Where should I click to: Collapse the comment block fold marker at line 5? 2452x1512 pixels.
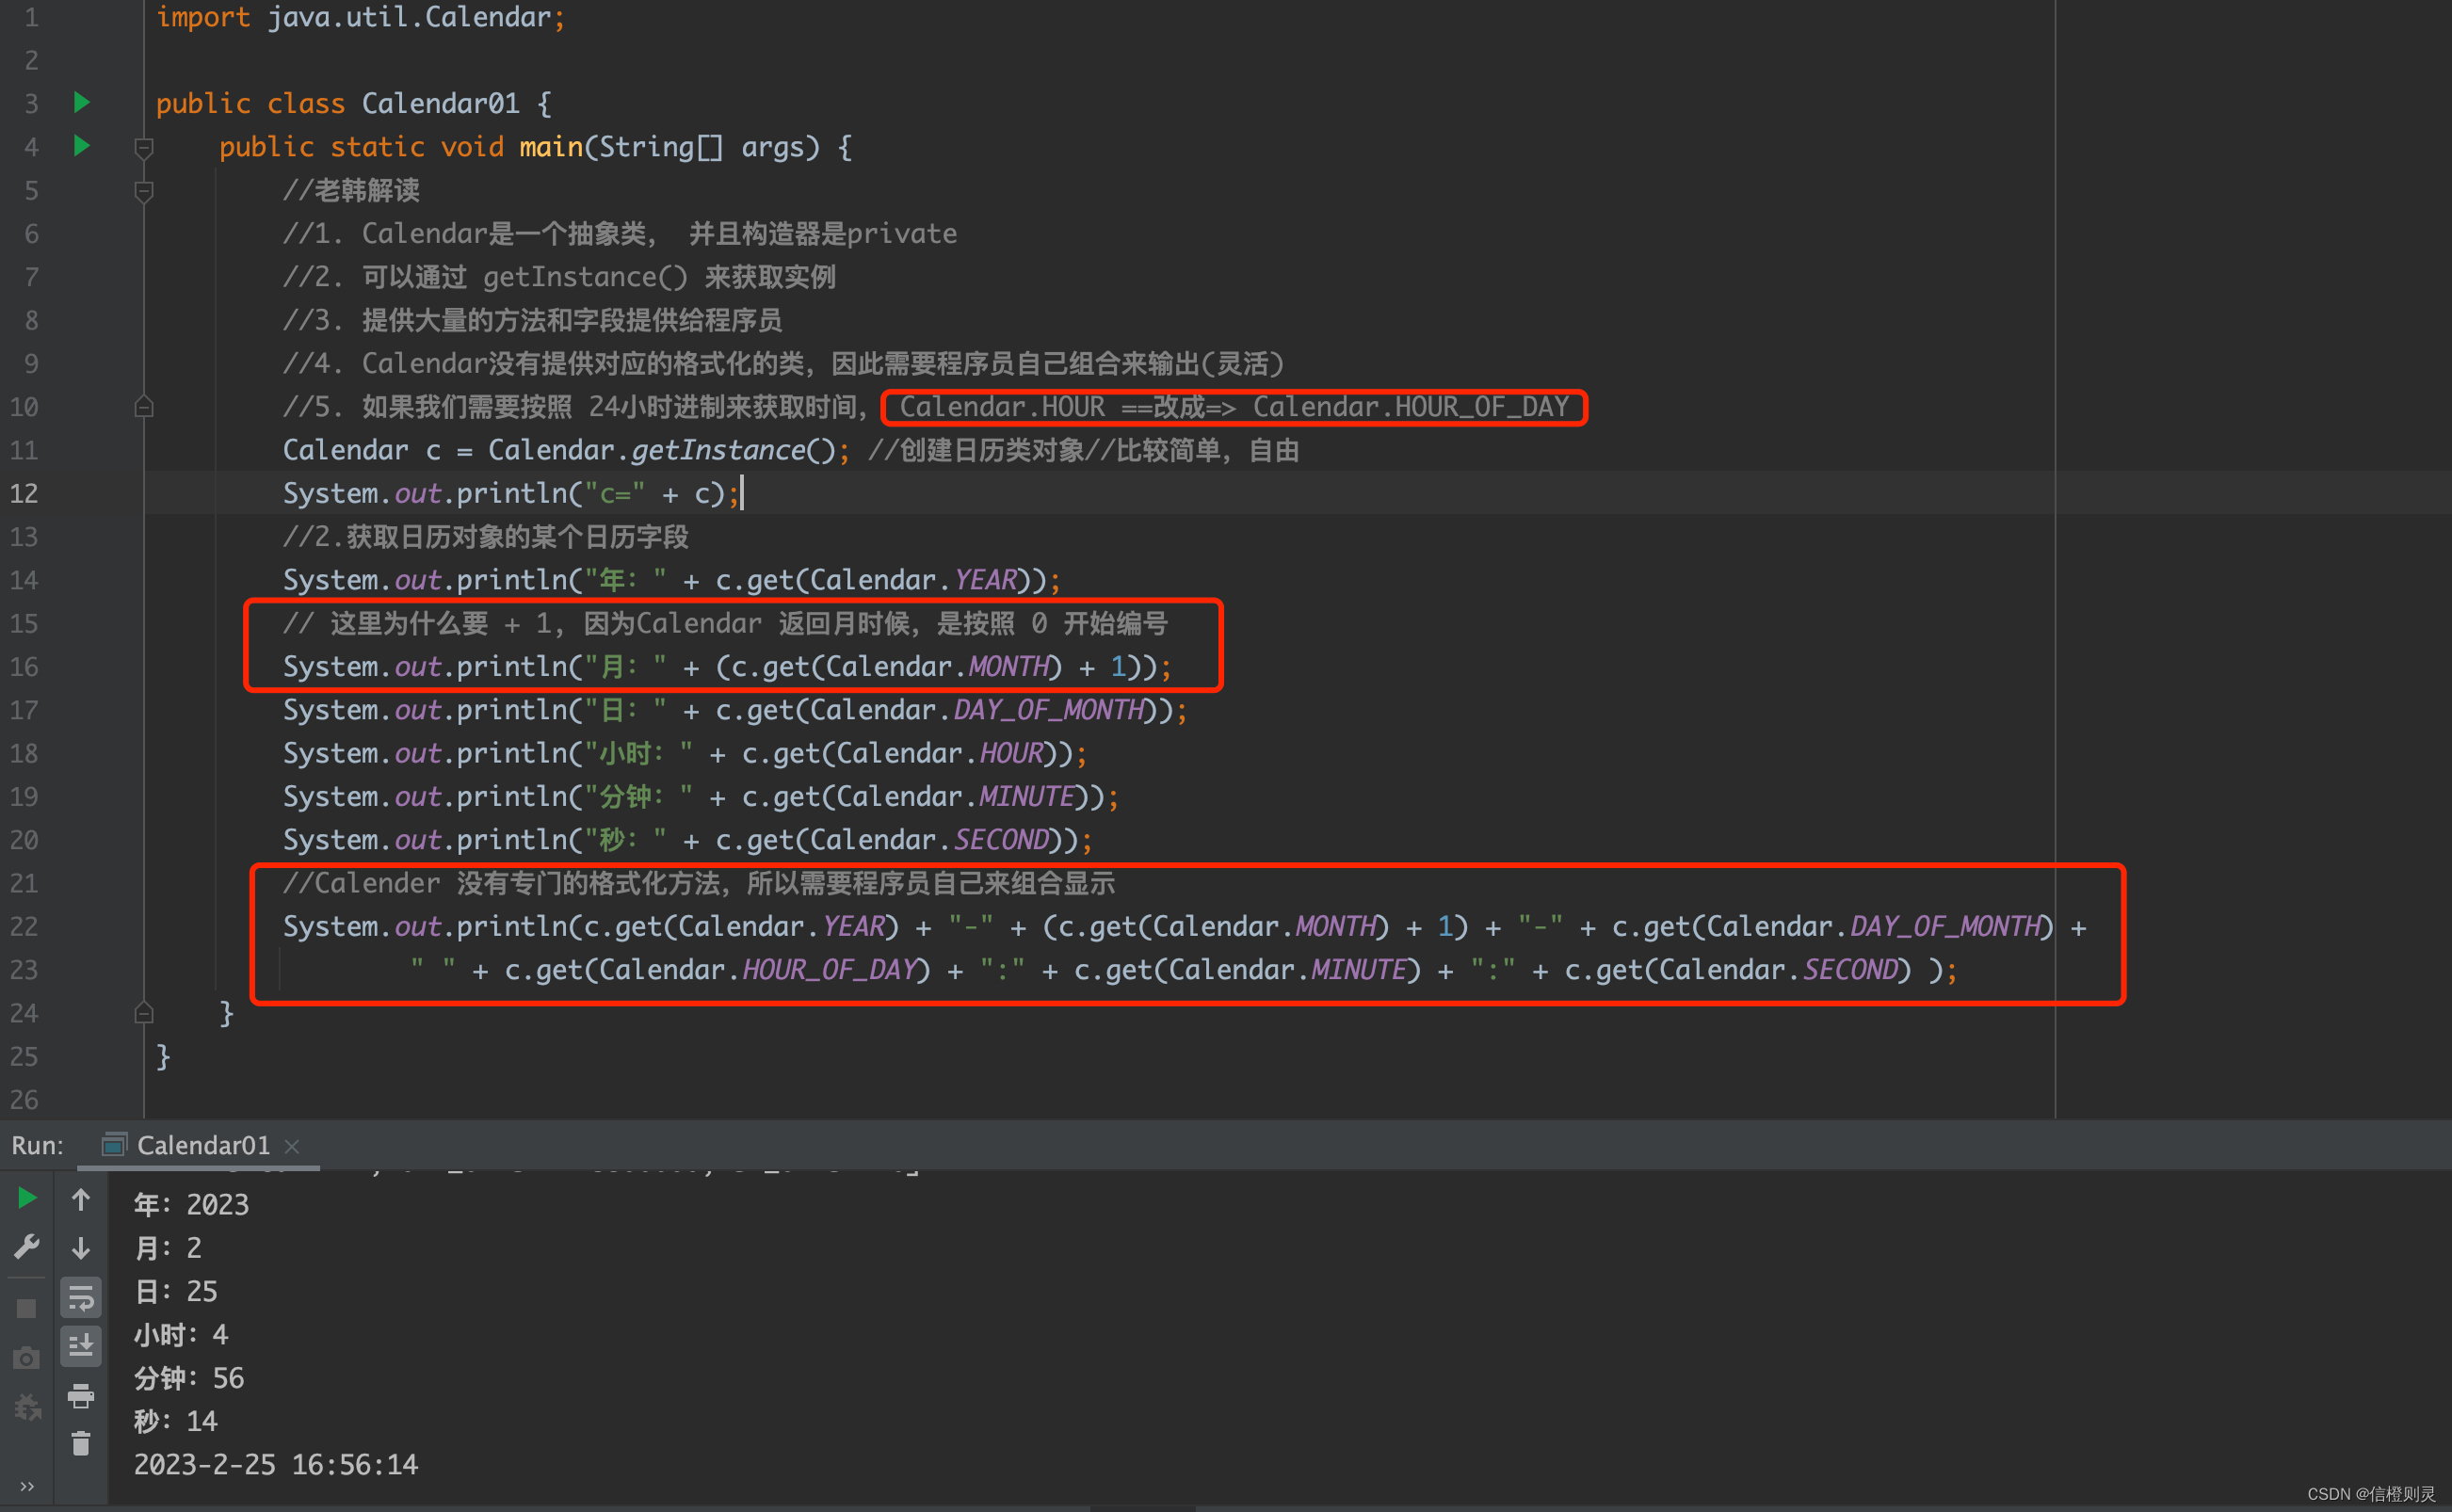tap(144, 191)
